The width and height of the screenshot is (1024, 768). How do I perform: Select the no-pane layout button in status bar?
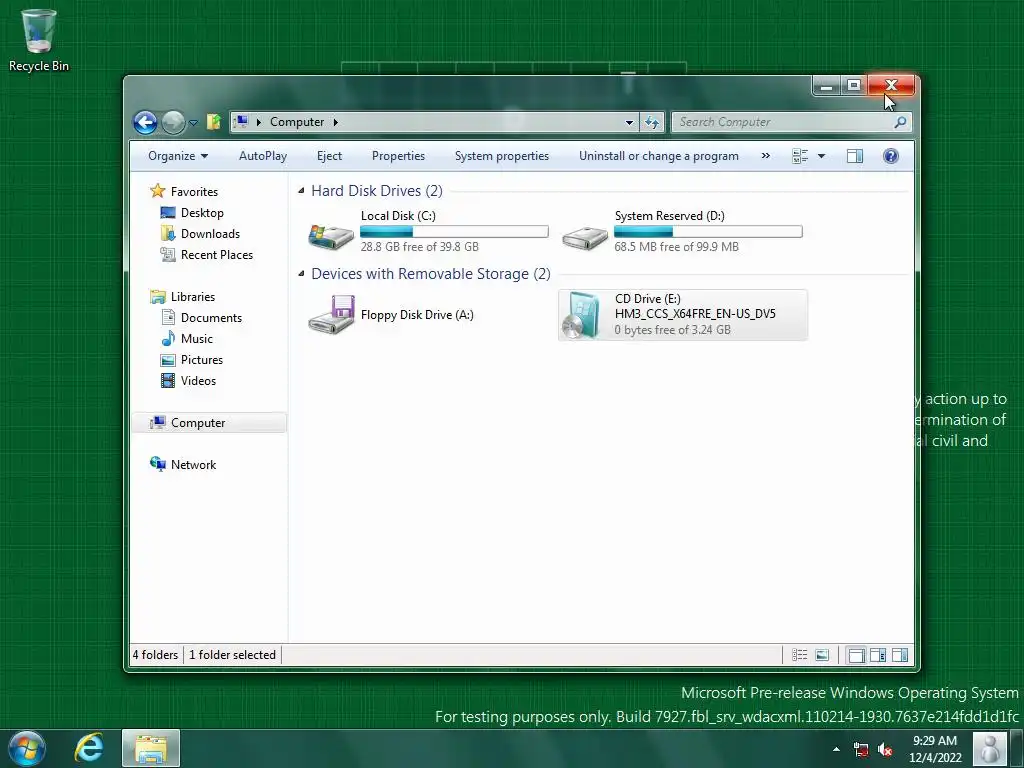(x=856, y=655)
